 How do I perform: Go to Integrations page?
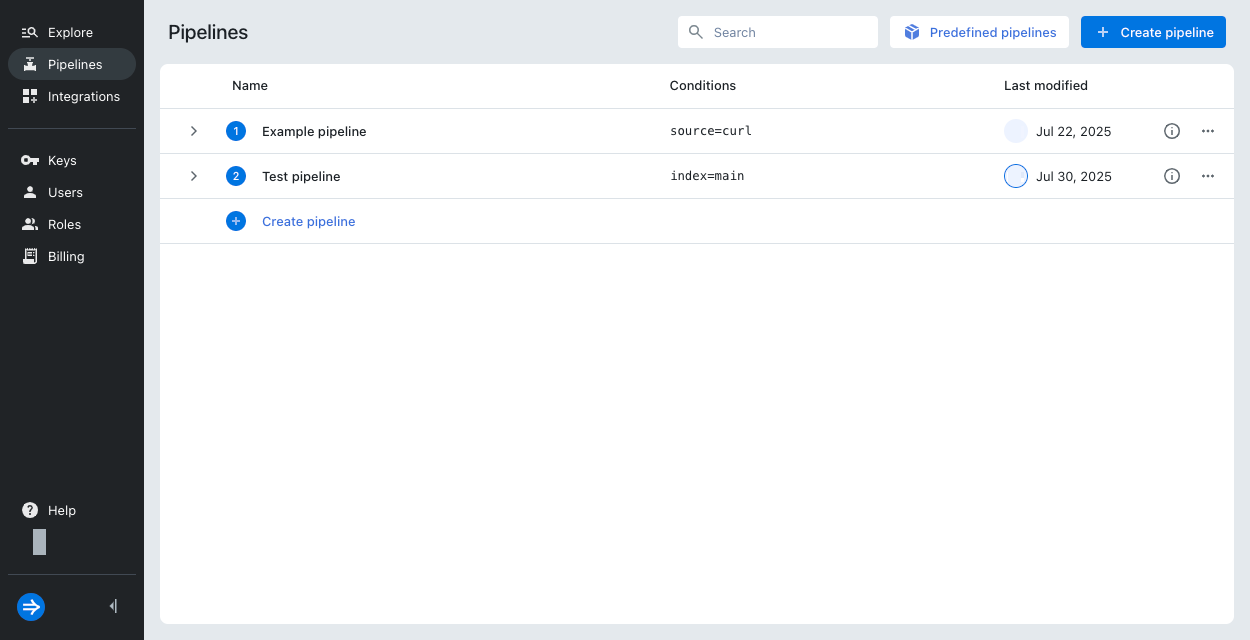click(x=71, y=96)
